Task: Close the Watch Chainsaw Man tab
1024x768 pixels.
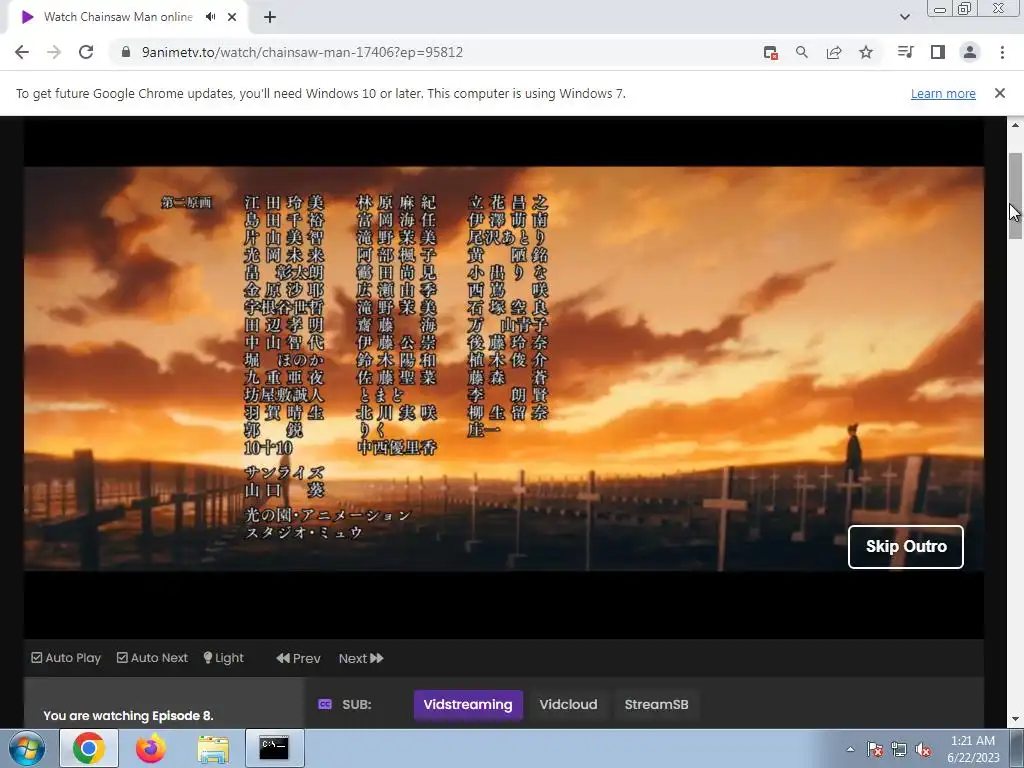Action: [232, 17]
